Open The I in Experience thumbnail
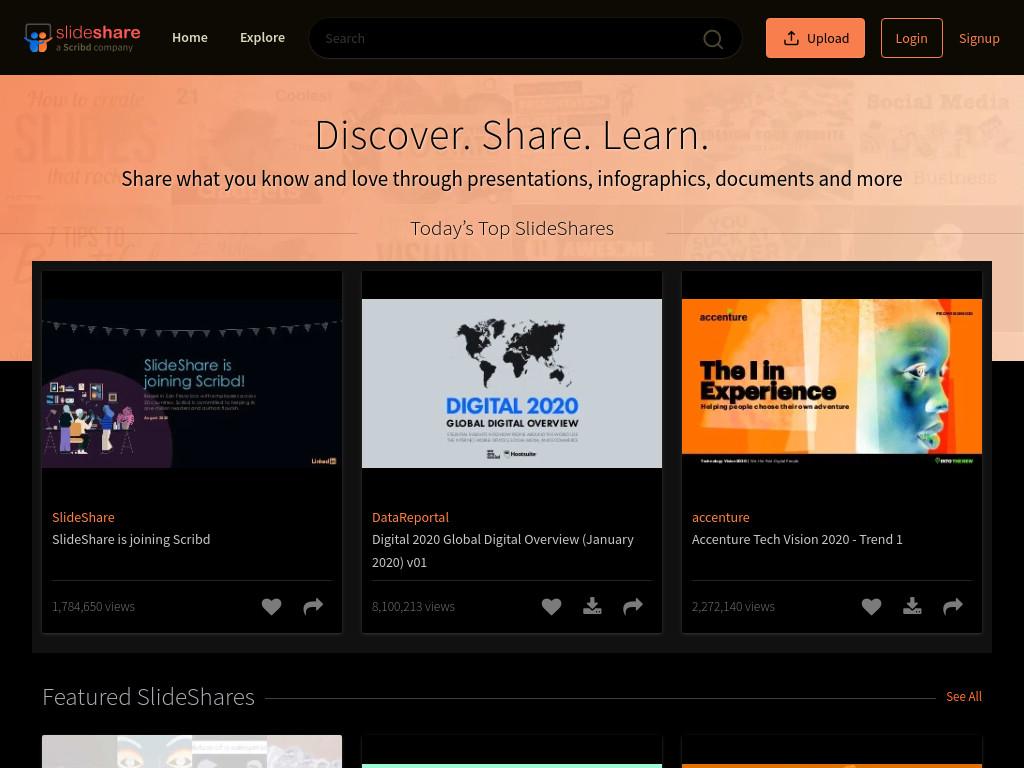Screen dimensions: 1024x768 (x=832, y=383)
